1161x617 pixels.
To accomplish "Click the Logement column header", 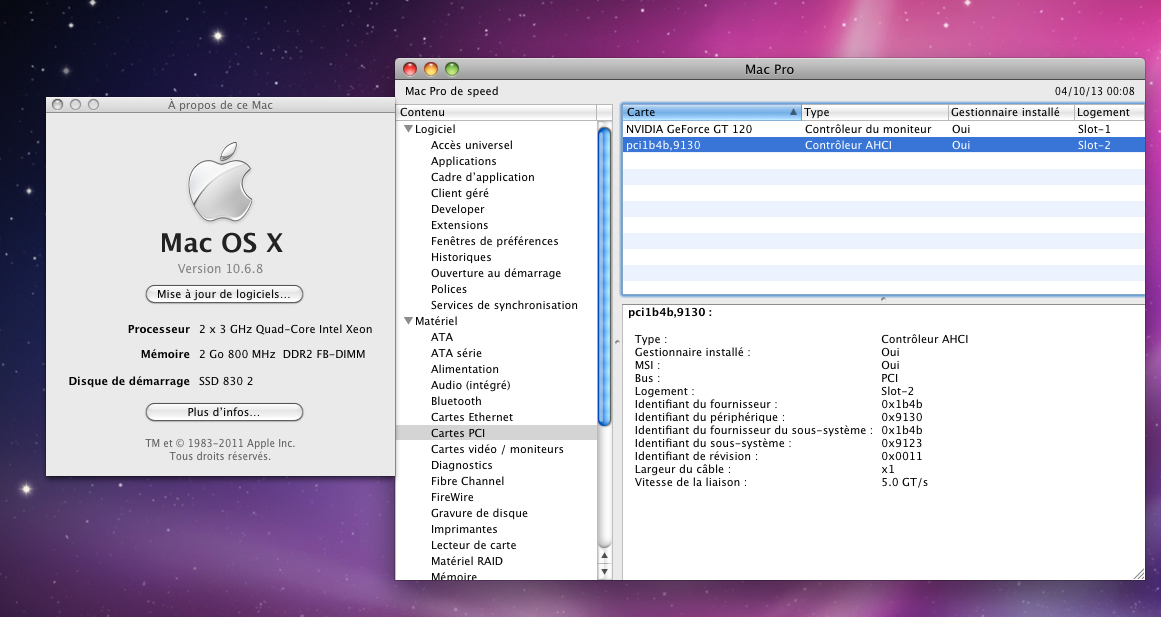I will coord(1108,112).
